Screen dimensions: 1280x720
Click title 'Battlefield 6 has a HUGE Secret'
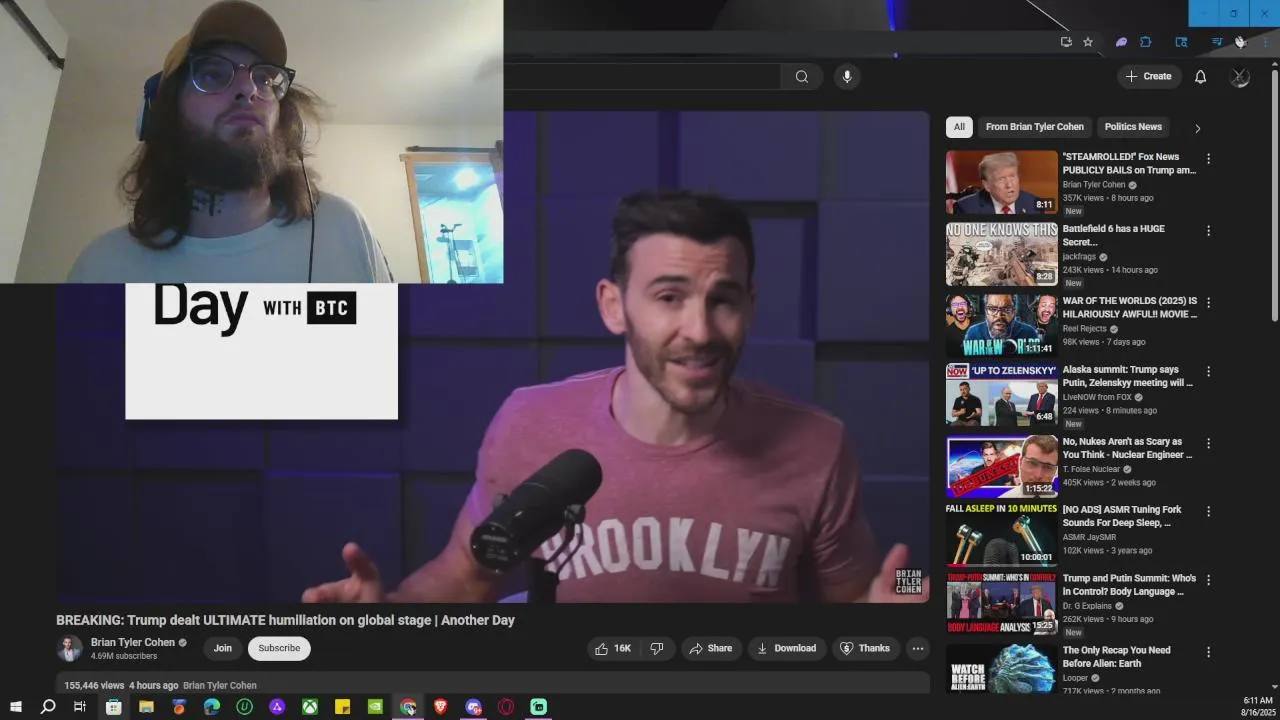(1113, 235)
